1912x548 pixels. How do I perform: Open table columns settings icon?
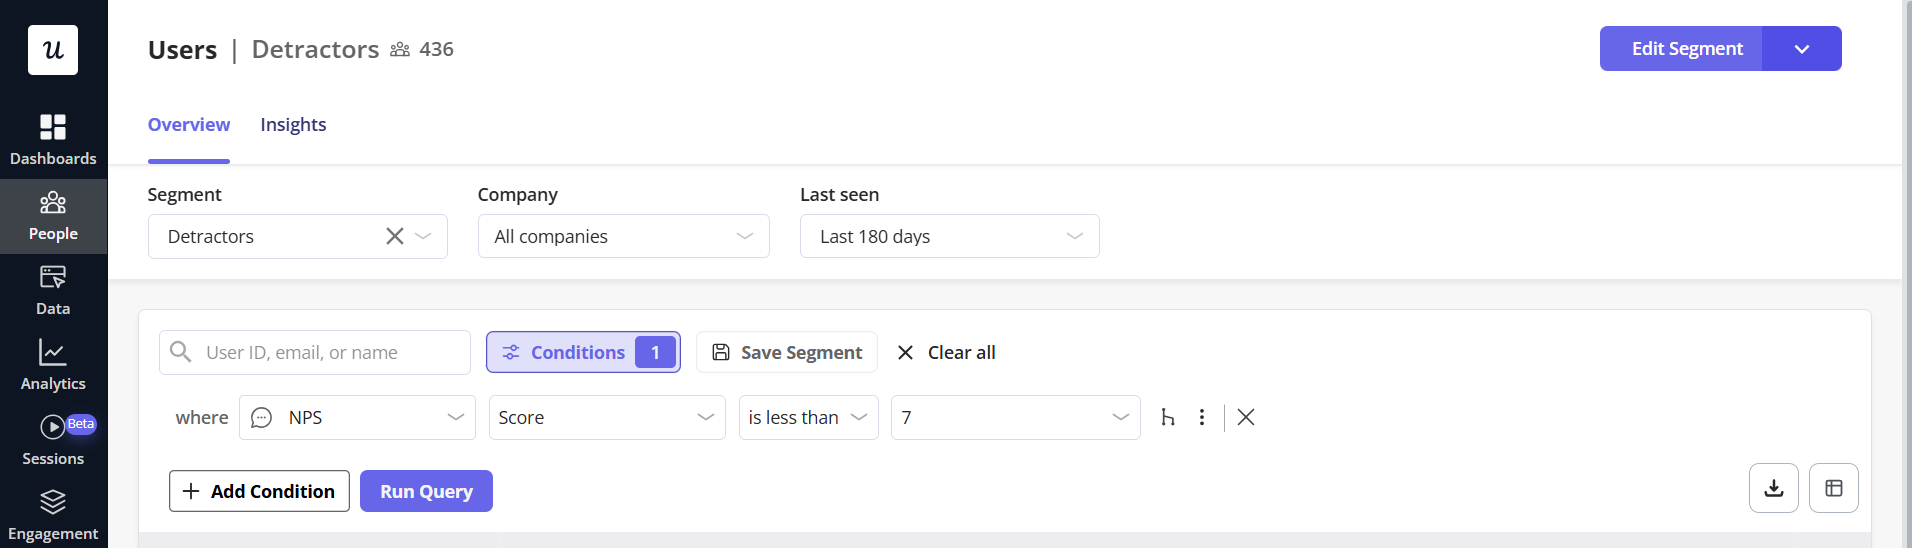[1833, 488]
